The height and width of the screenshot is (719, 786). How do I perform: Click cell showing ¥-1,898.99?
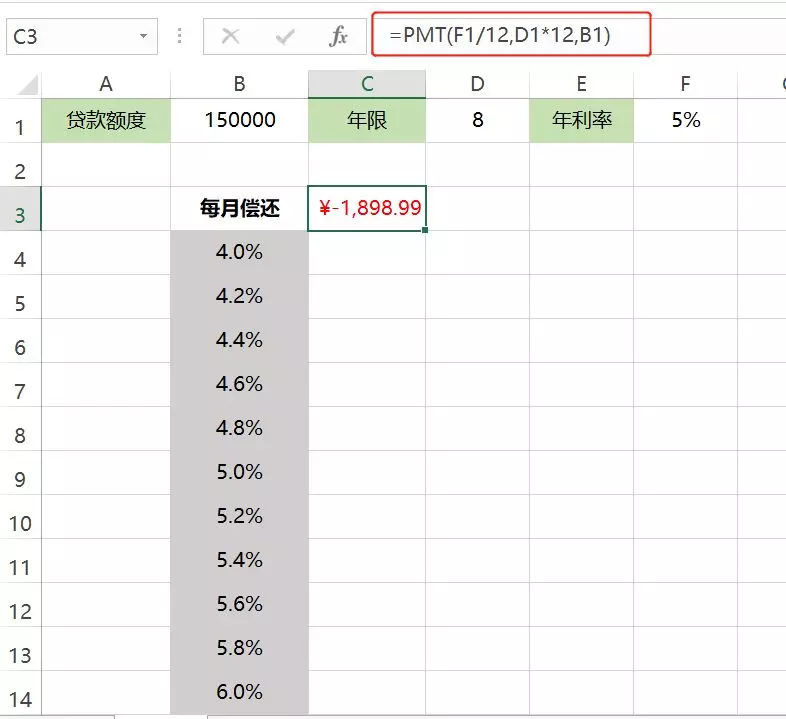click(x=367, y=209)
